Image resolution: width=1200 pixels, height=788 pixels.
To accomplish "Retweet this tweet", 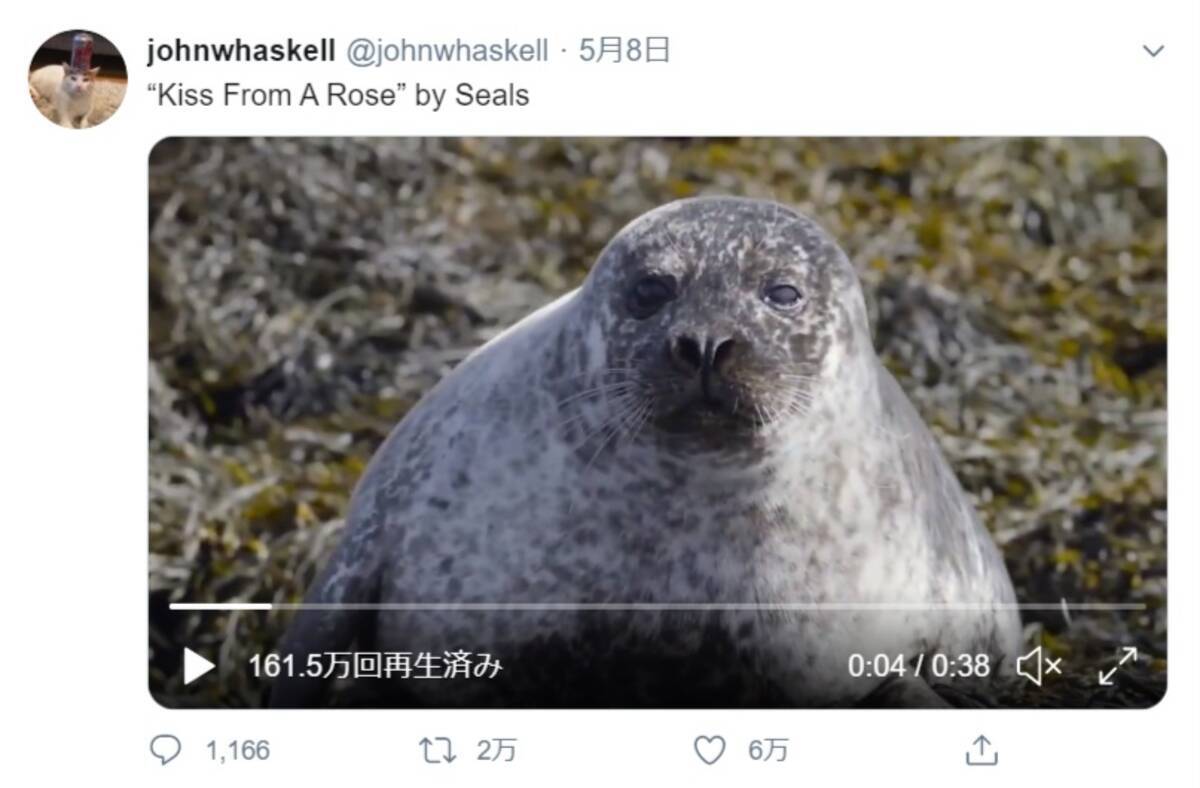I will tap(437, 750).
